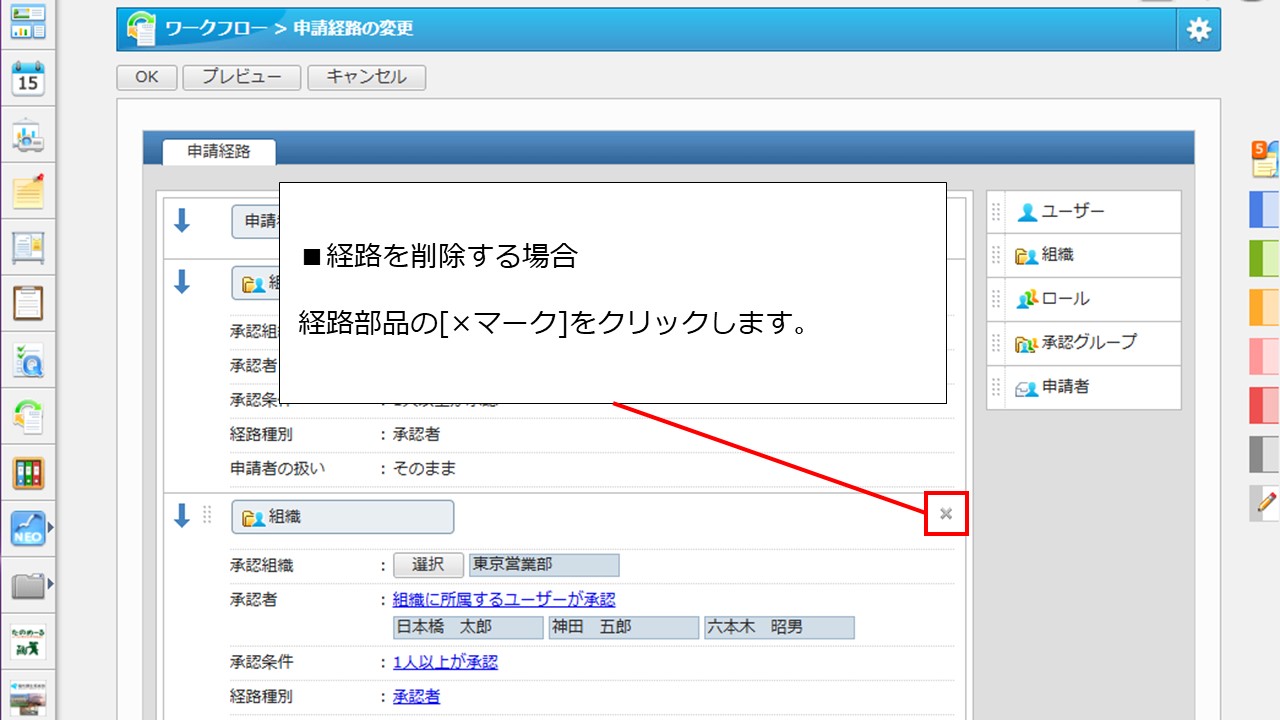Click the プレビュー button

[242, 77]
